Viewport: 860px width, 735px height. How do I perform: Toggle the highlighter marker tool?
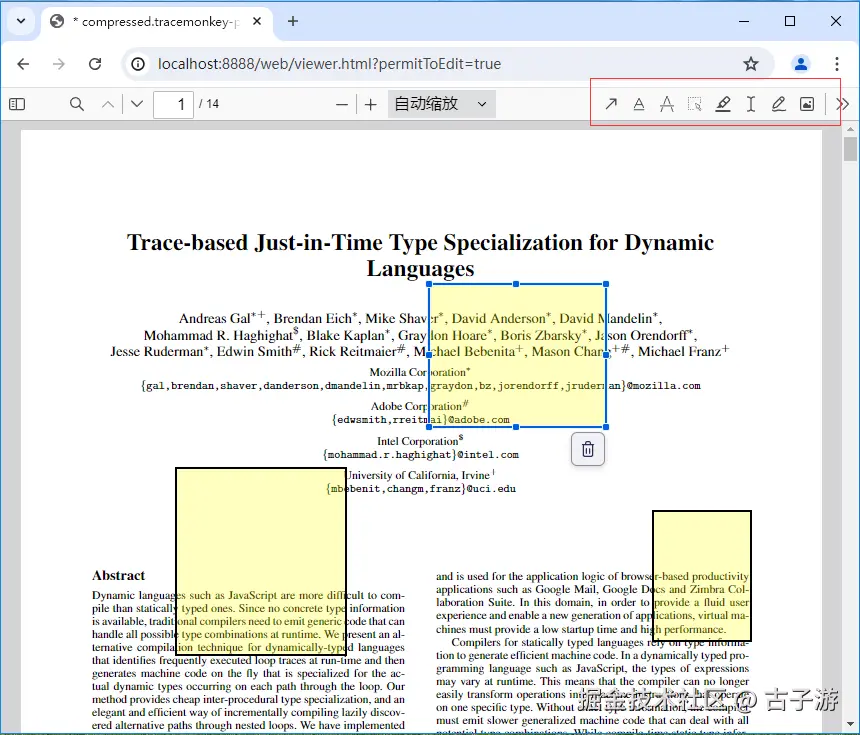pyautogui.click(x=723, y=104)
